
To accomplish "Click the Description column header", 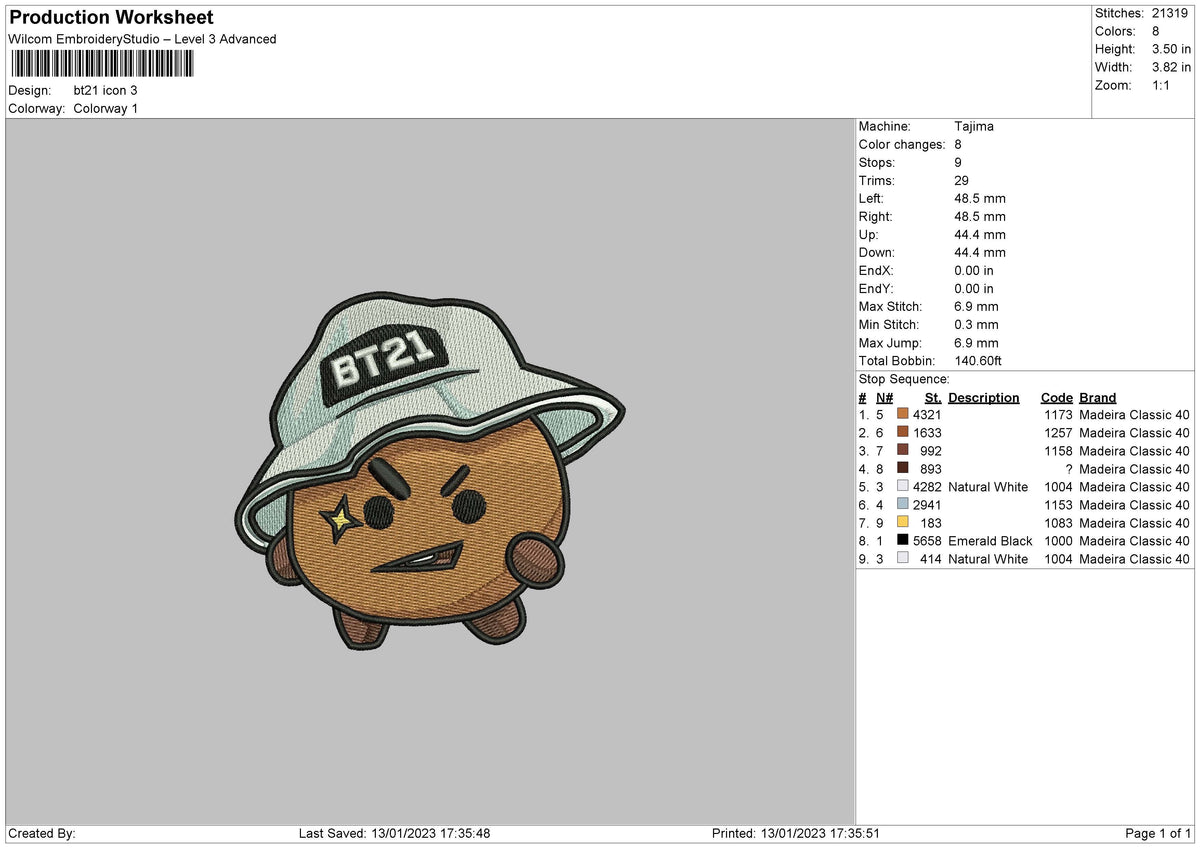I will point(984,397).
